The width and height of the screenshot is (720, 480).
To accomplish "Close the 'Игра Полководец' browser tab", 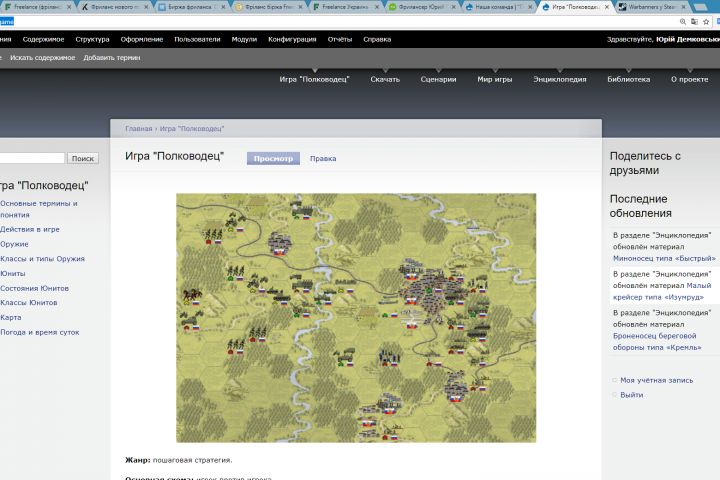I will [607, 7].
